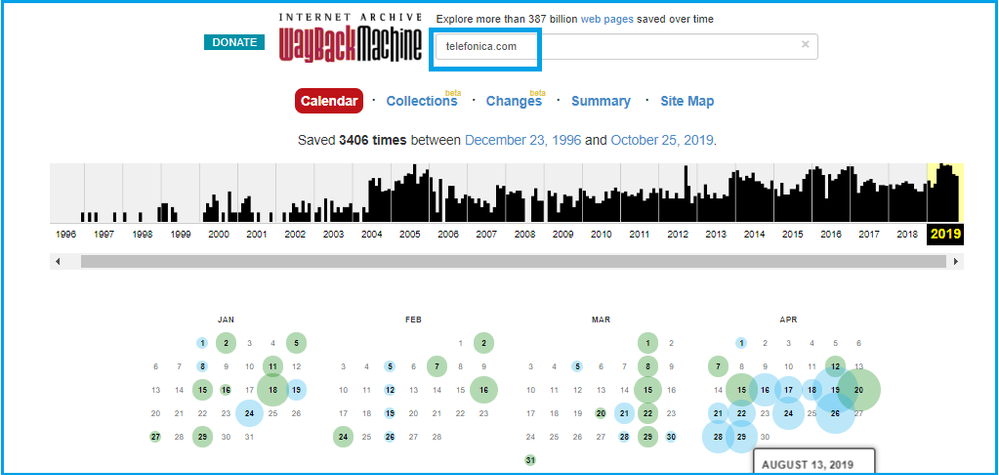Follow the December 23, 1996 link
Screen dimensions: 999x475
pyautogui.click(x=522, y=140)
